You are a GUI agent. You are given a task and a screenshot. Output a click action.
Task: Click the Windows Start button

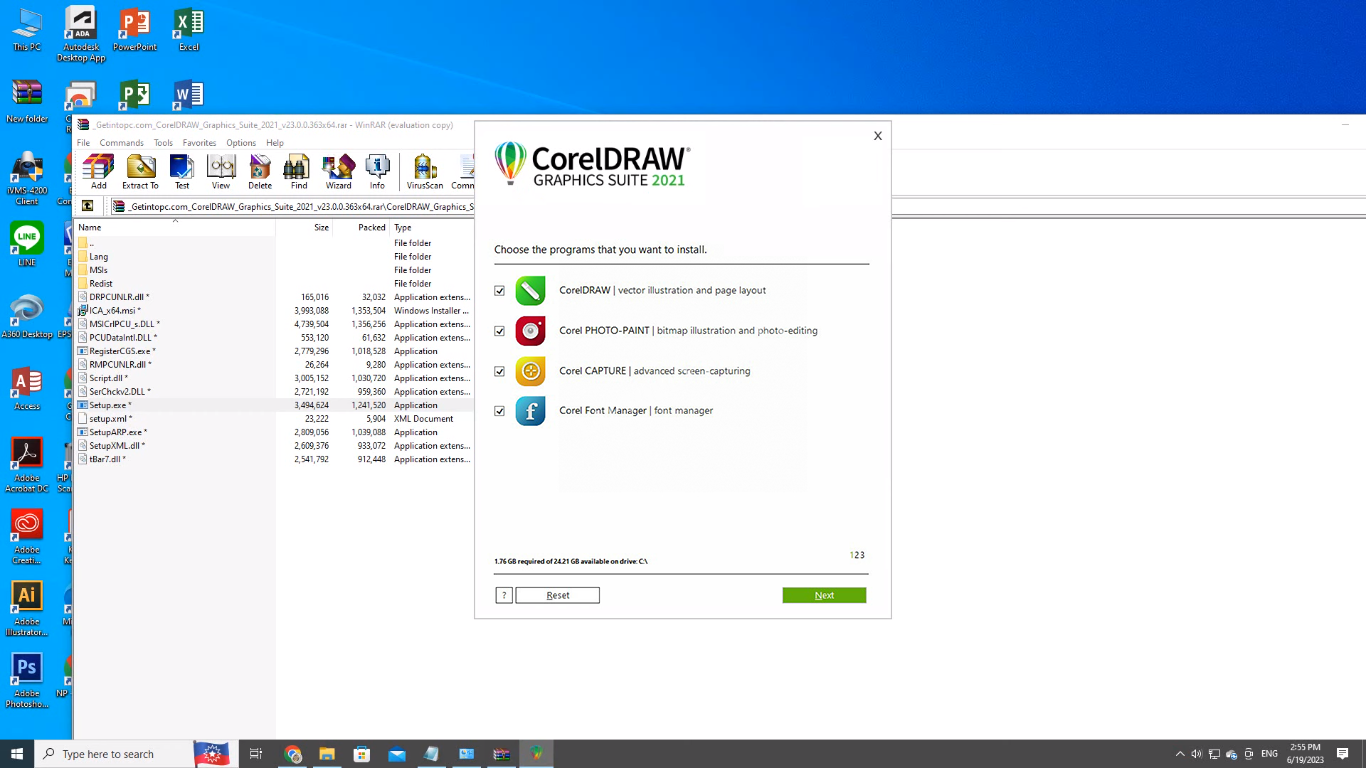pyautogui.click(x=17, y=754)
